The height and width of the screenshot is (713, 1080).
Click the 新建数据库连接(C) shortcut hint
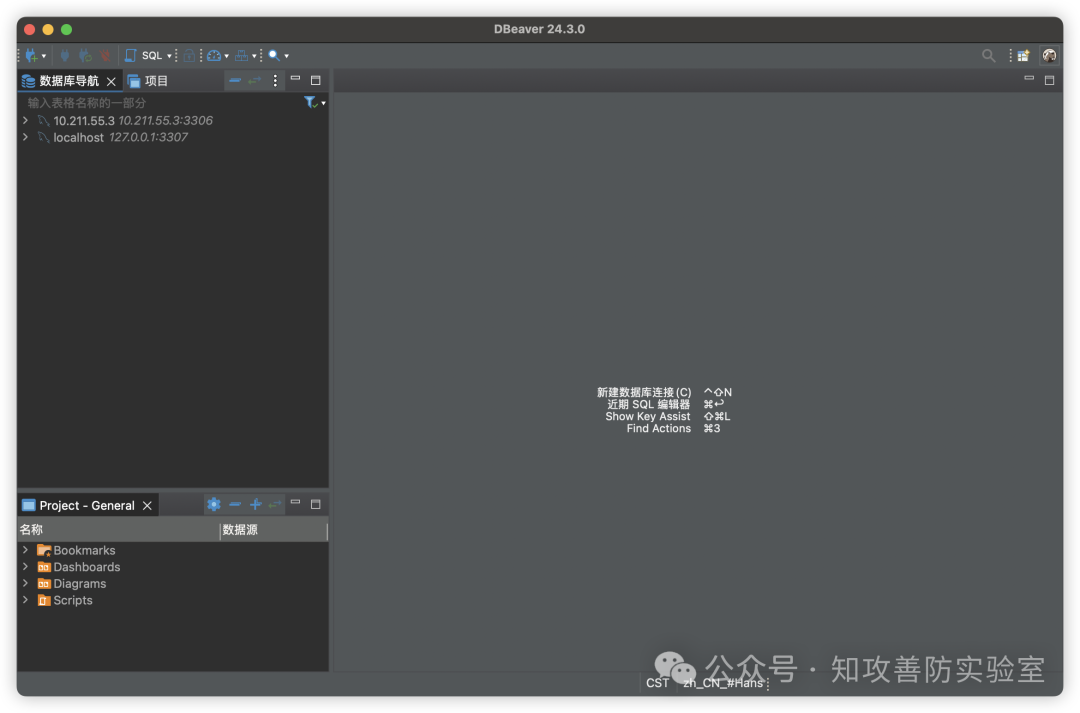click(x=644, y=392)
